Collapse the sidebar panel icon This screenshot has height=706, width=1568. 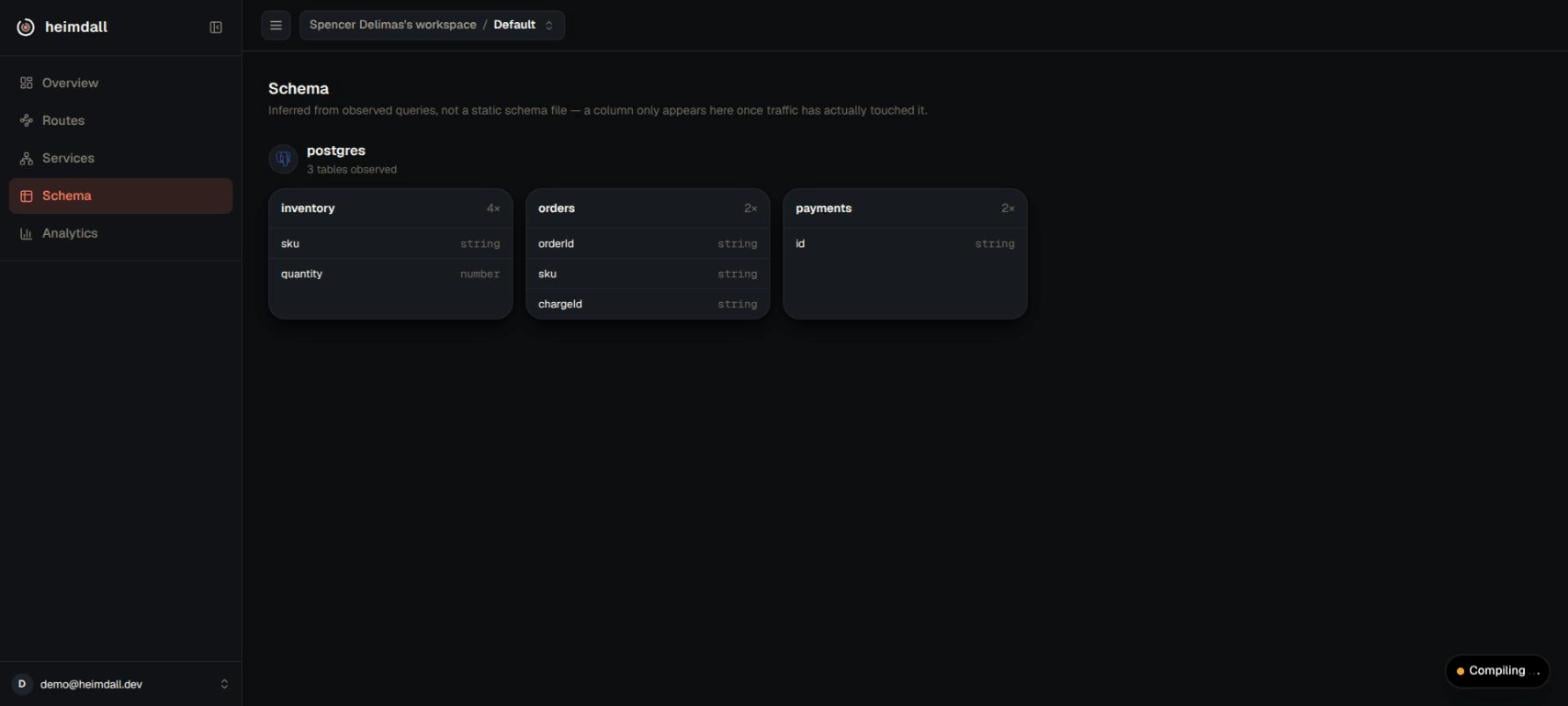[x=216, y=27]
